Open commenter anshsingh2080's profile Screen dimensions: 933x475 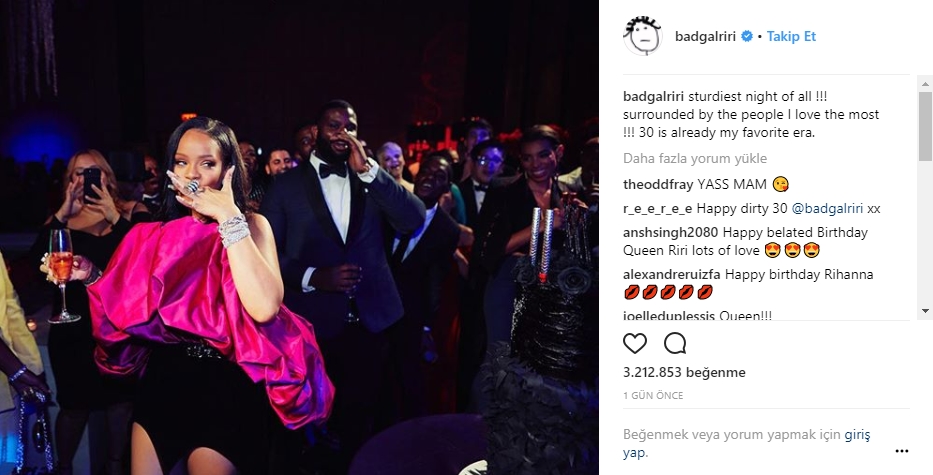[671, 232]
